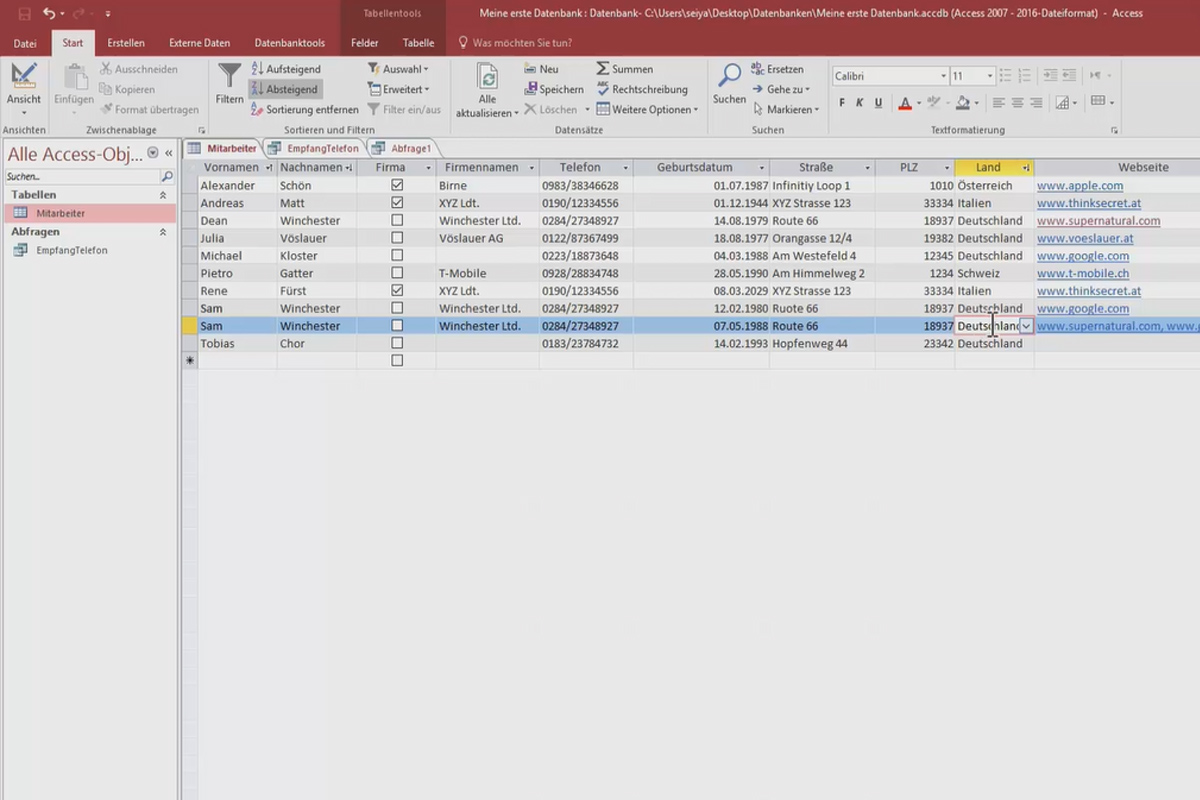Open font color A dropdown swatch
Screen dimensions: 1200x800
(x=918, y=103)
